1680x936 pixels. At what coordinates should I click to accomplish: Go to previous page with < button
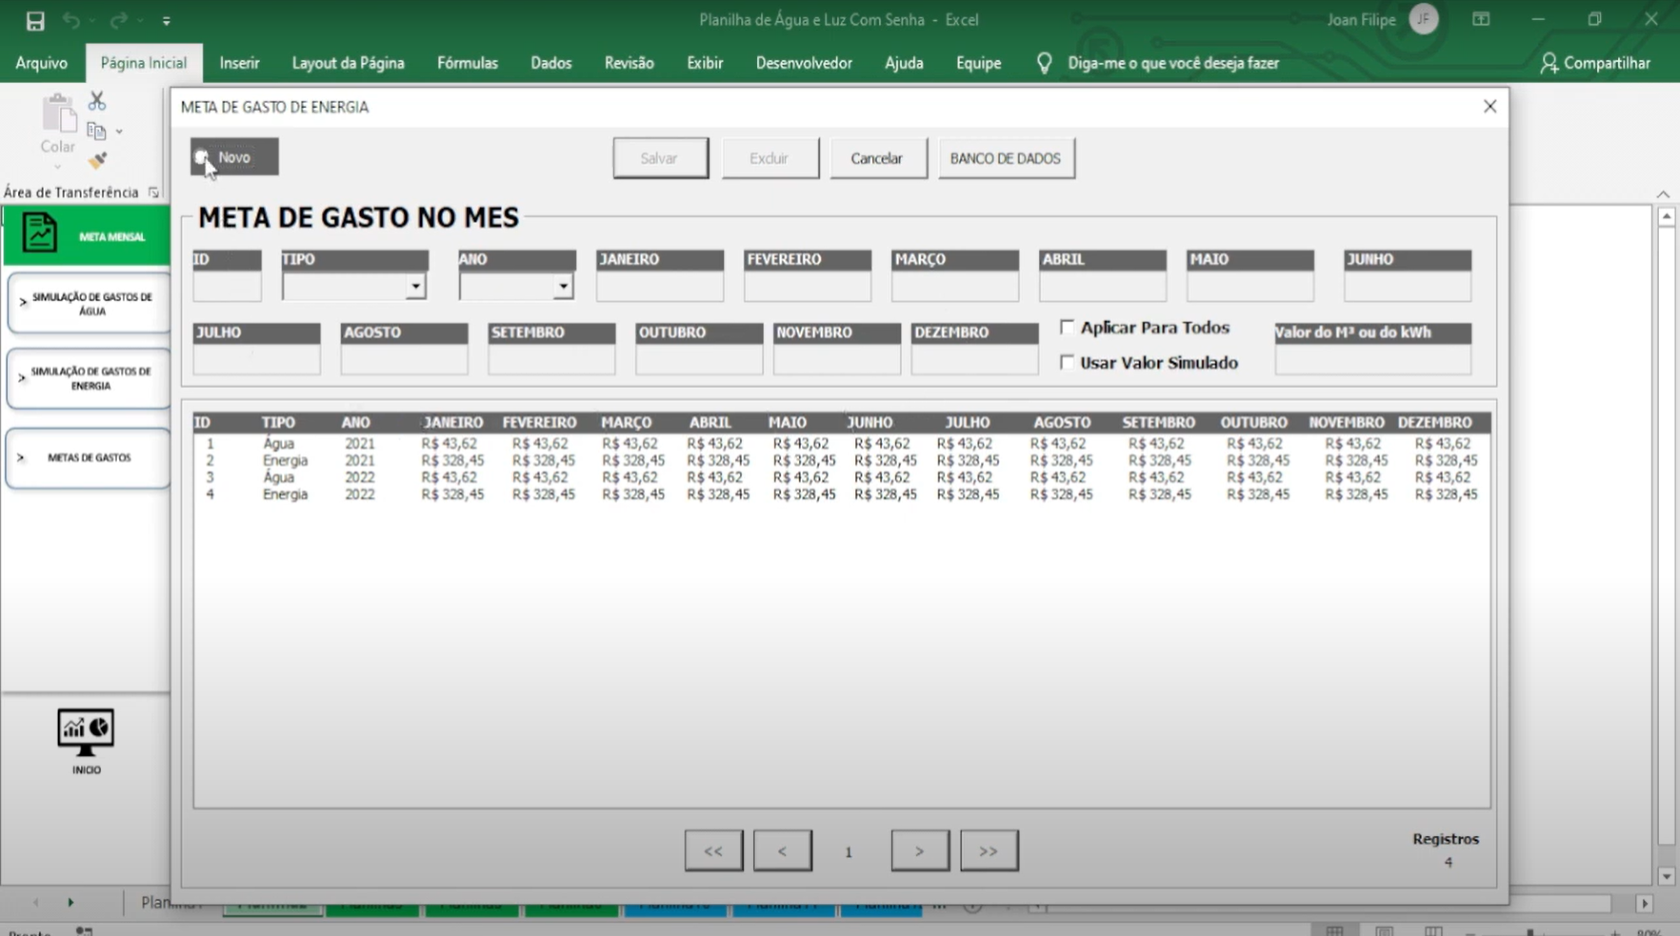(x=782, y=851)
